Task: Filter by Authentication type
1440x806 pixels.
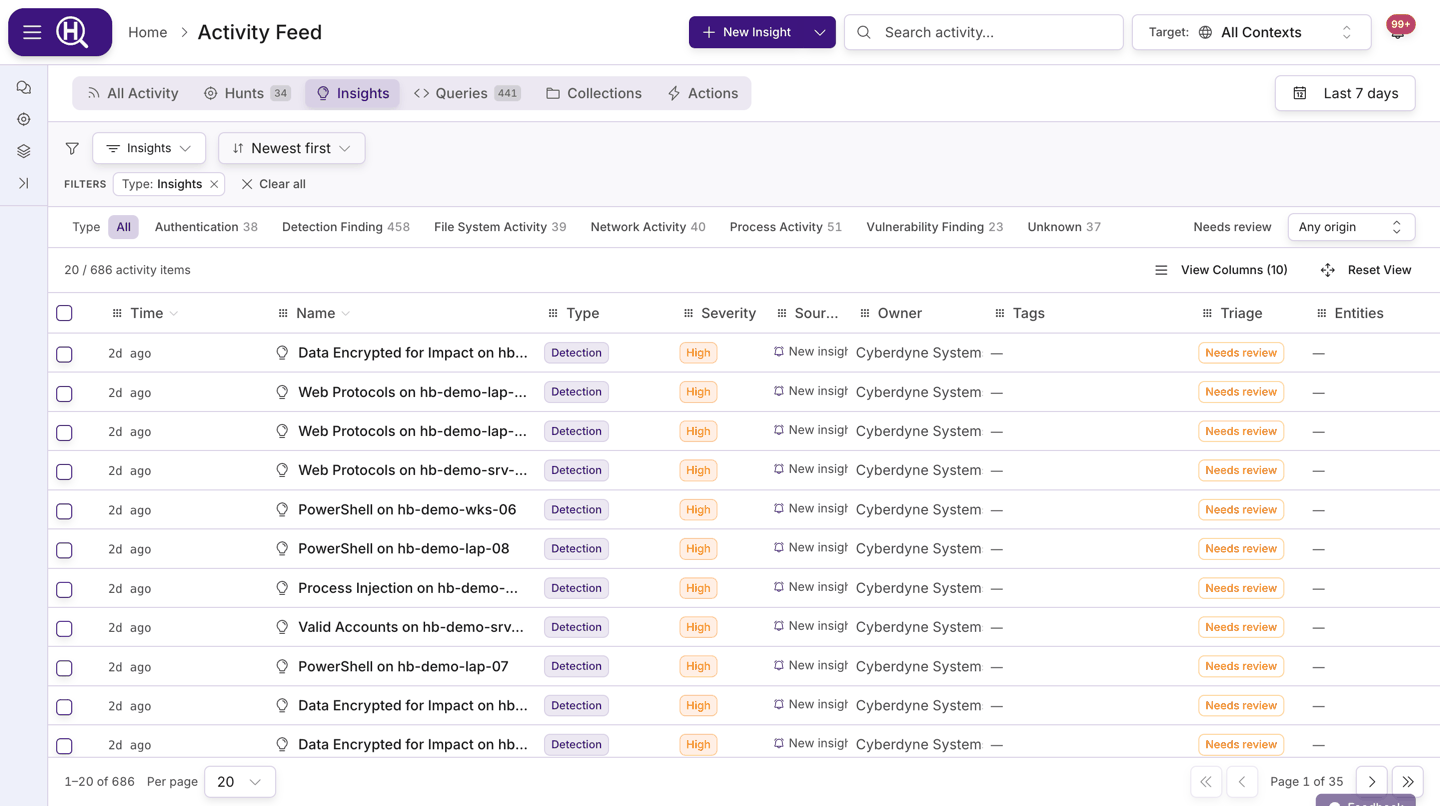Action: click(206, 227)
